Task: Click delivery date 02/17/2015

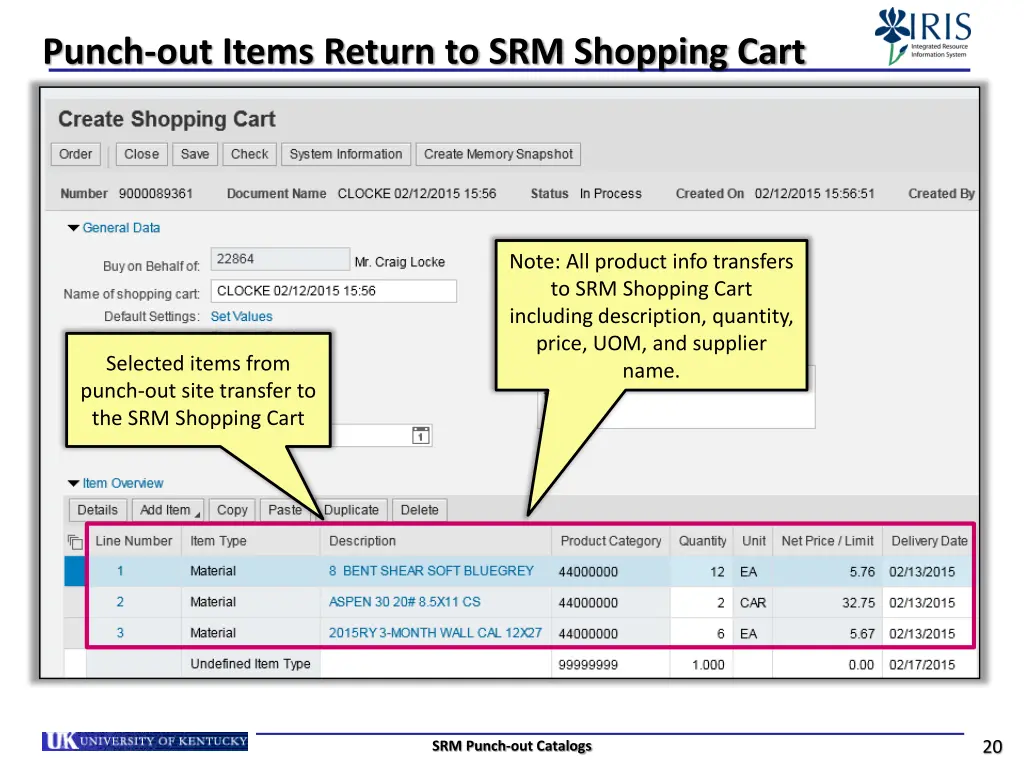Action: click(921, 665)
